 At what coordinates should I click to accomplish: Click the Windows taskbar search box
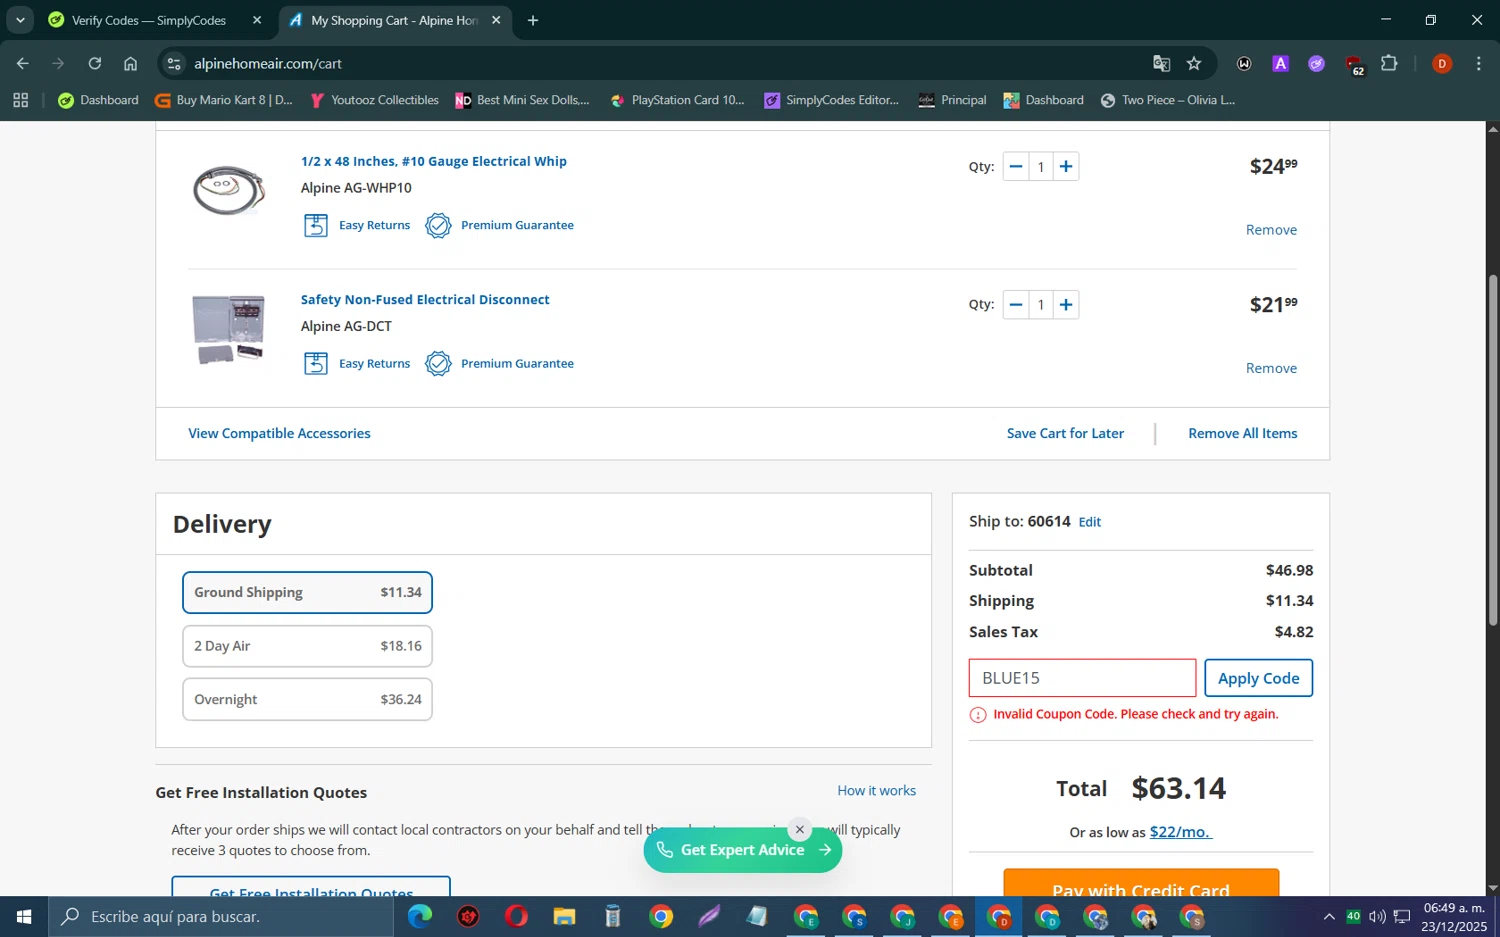coord(221,917)
